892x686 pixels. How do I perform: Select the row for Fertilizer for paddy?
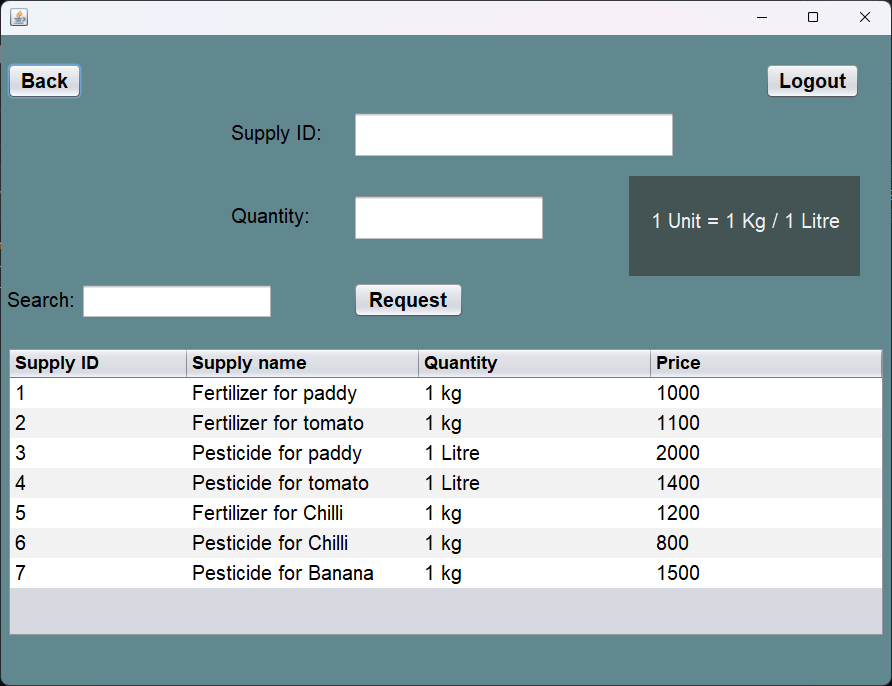tap(300, 393)
